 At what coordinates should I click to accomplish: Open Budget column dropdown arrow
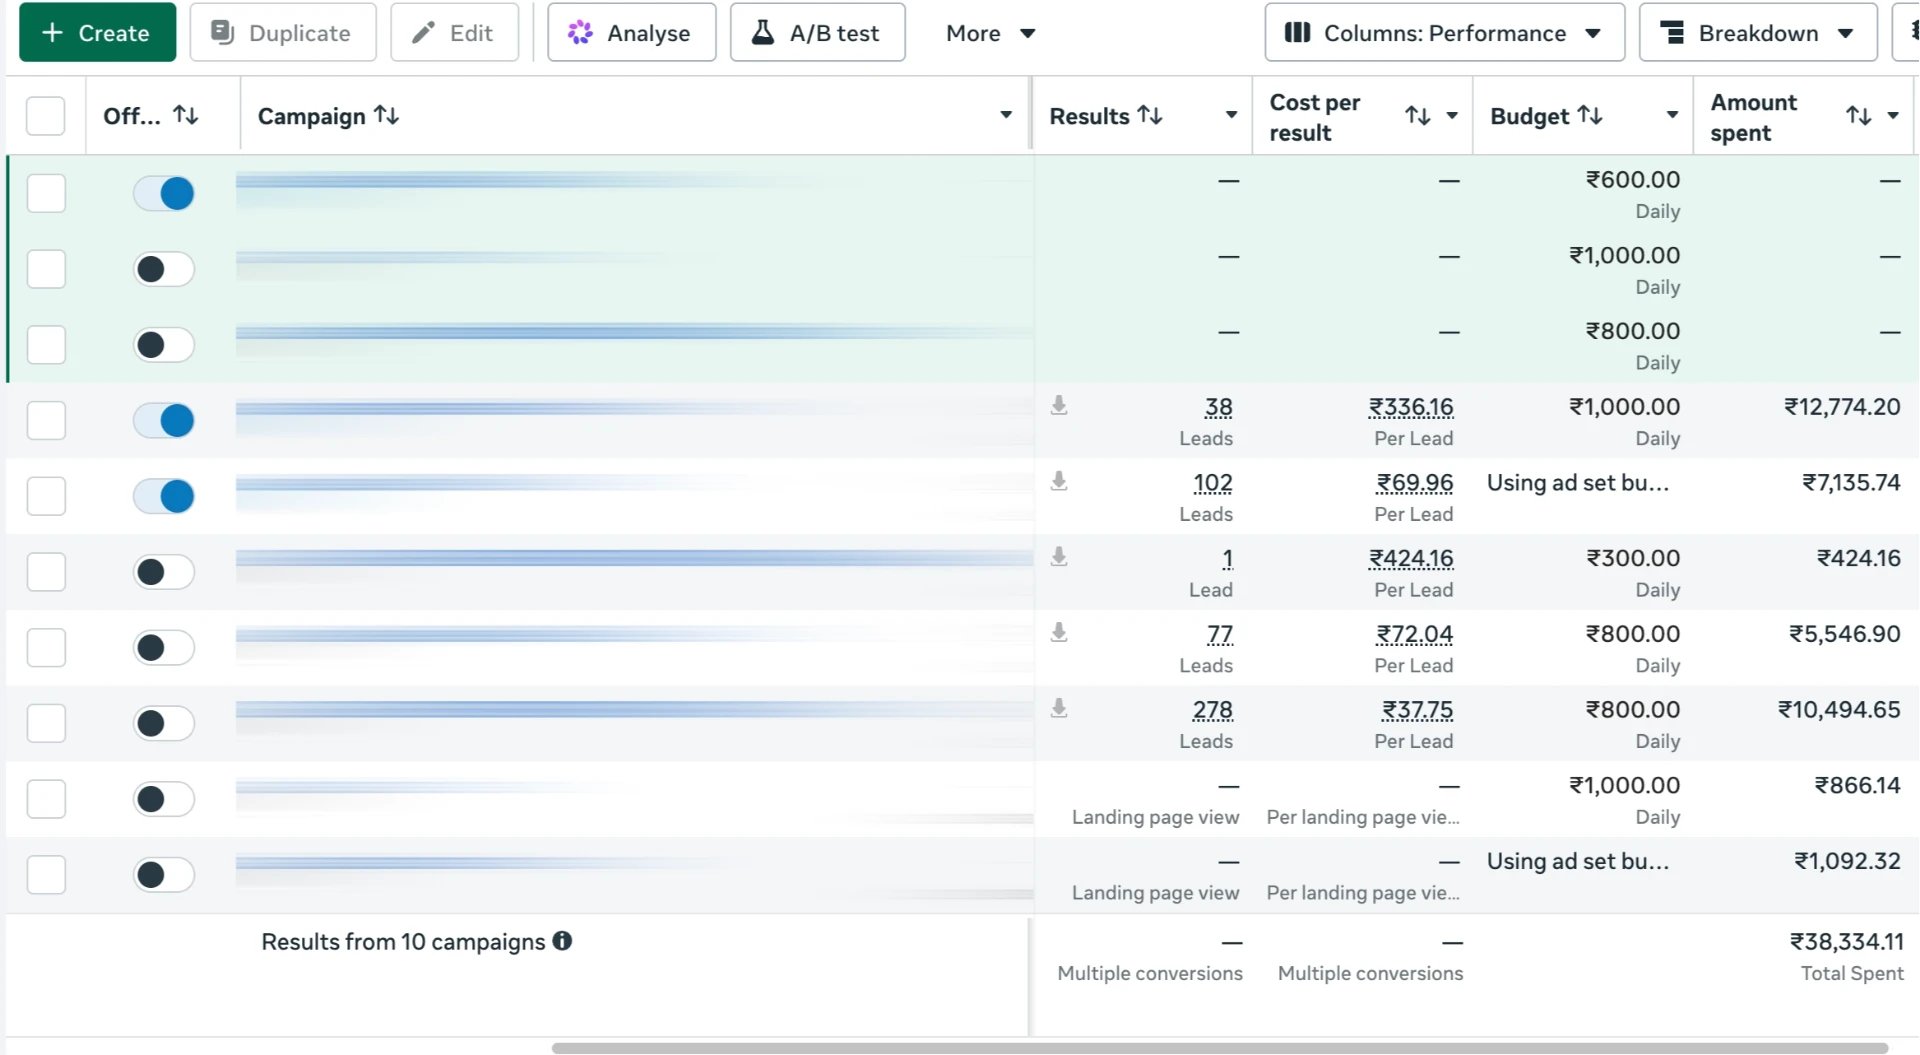pyautogui.click(x=1672, y=115)
